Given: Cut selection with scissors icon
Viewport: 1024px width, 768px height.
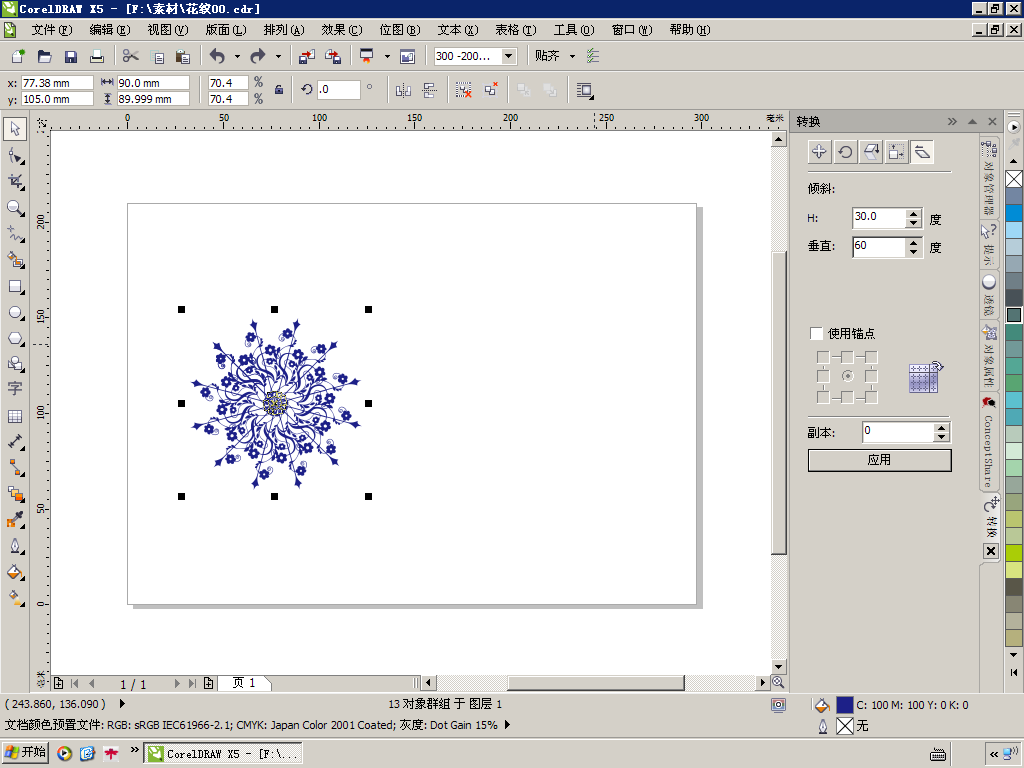Looking at the screenshot, I should point(131,56).
